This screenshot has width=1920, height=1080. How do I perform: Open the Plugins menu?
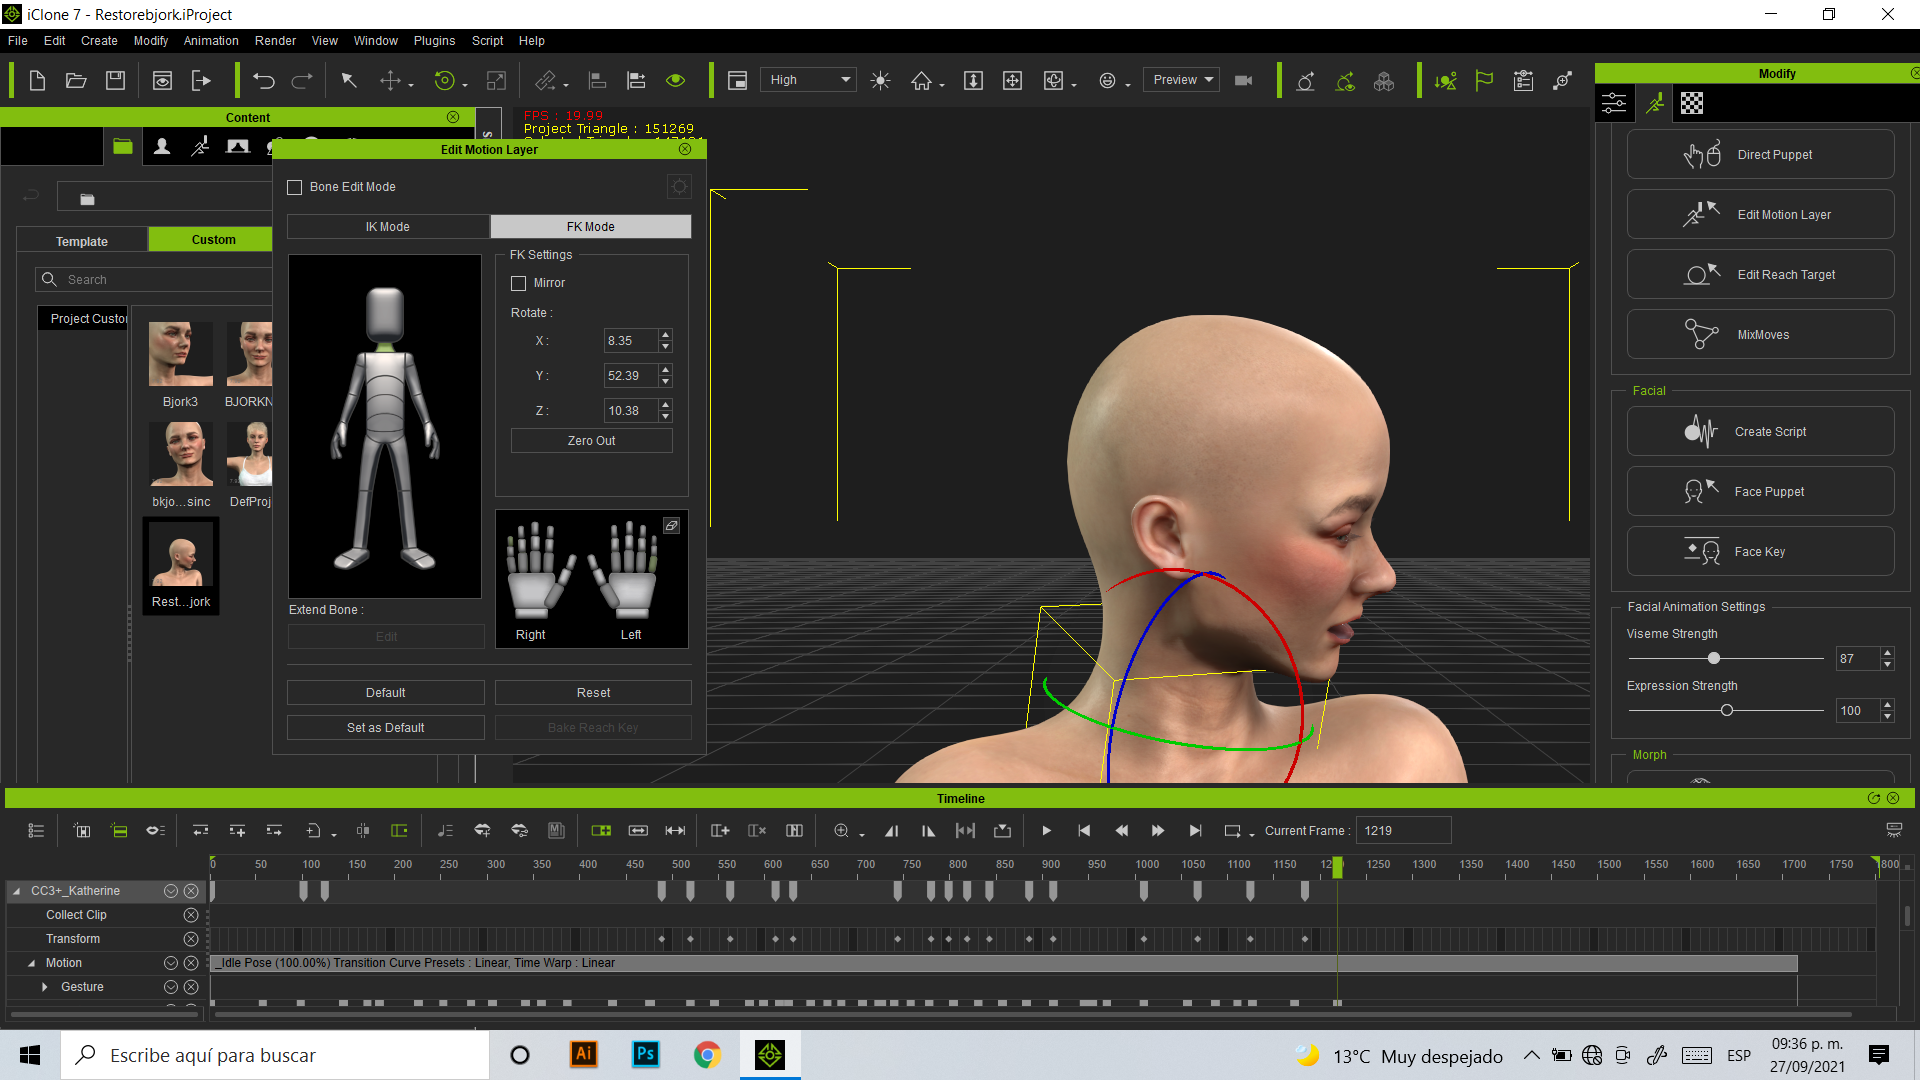[434, 41]
